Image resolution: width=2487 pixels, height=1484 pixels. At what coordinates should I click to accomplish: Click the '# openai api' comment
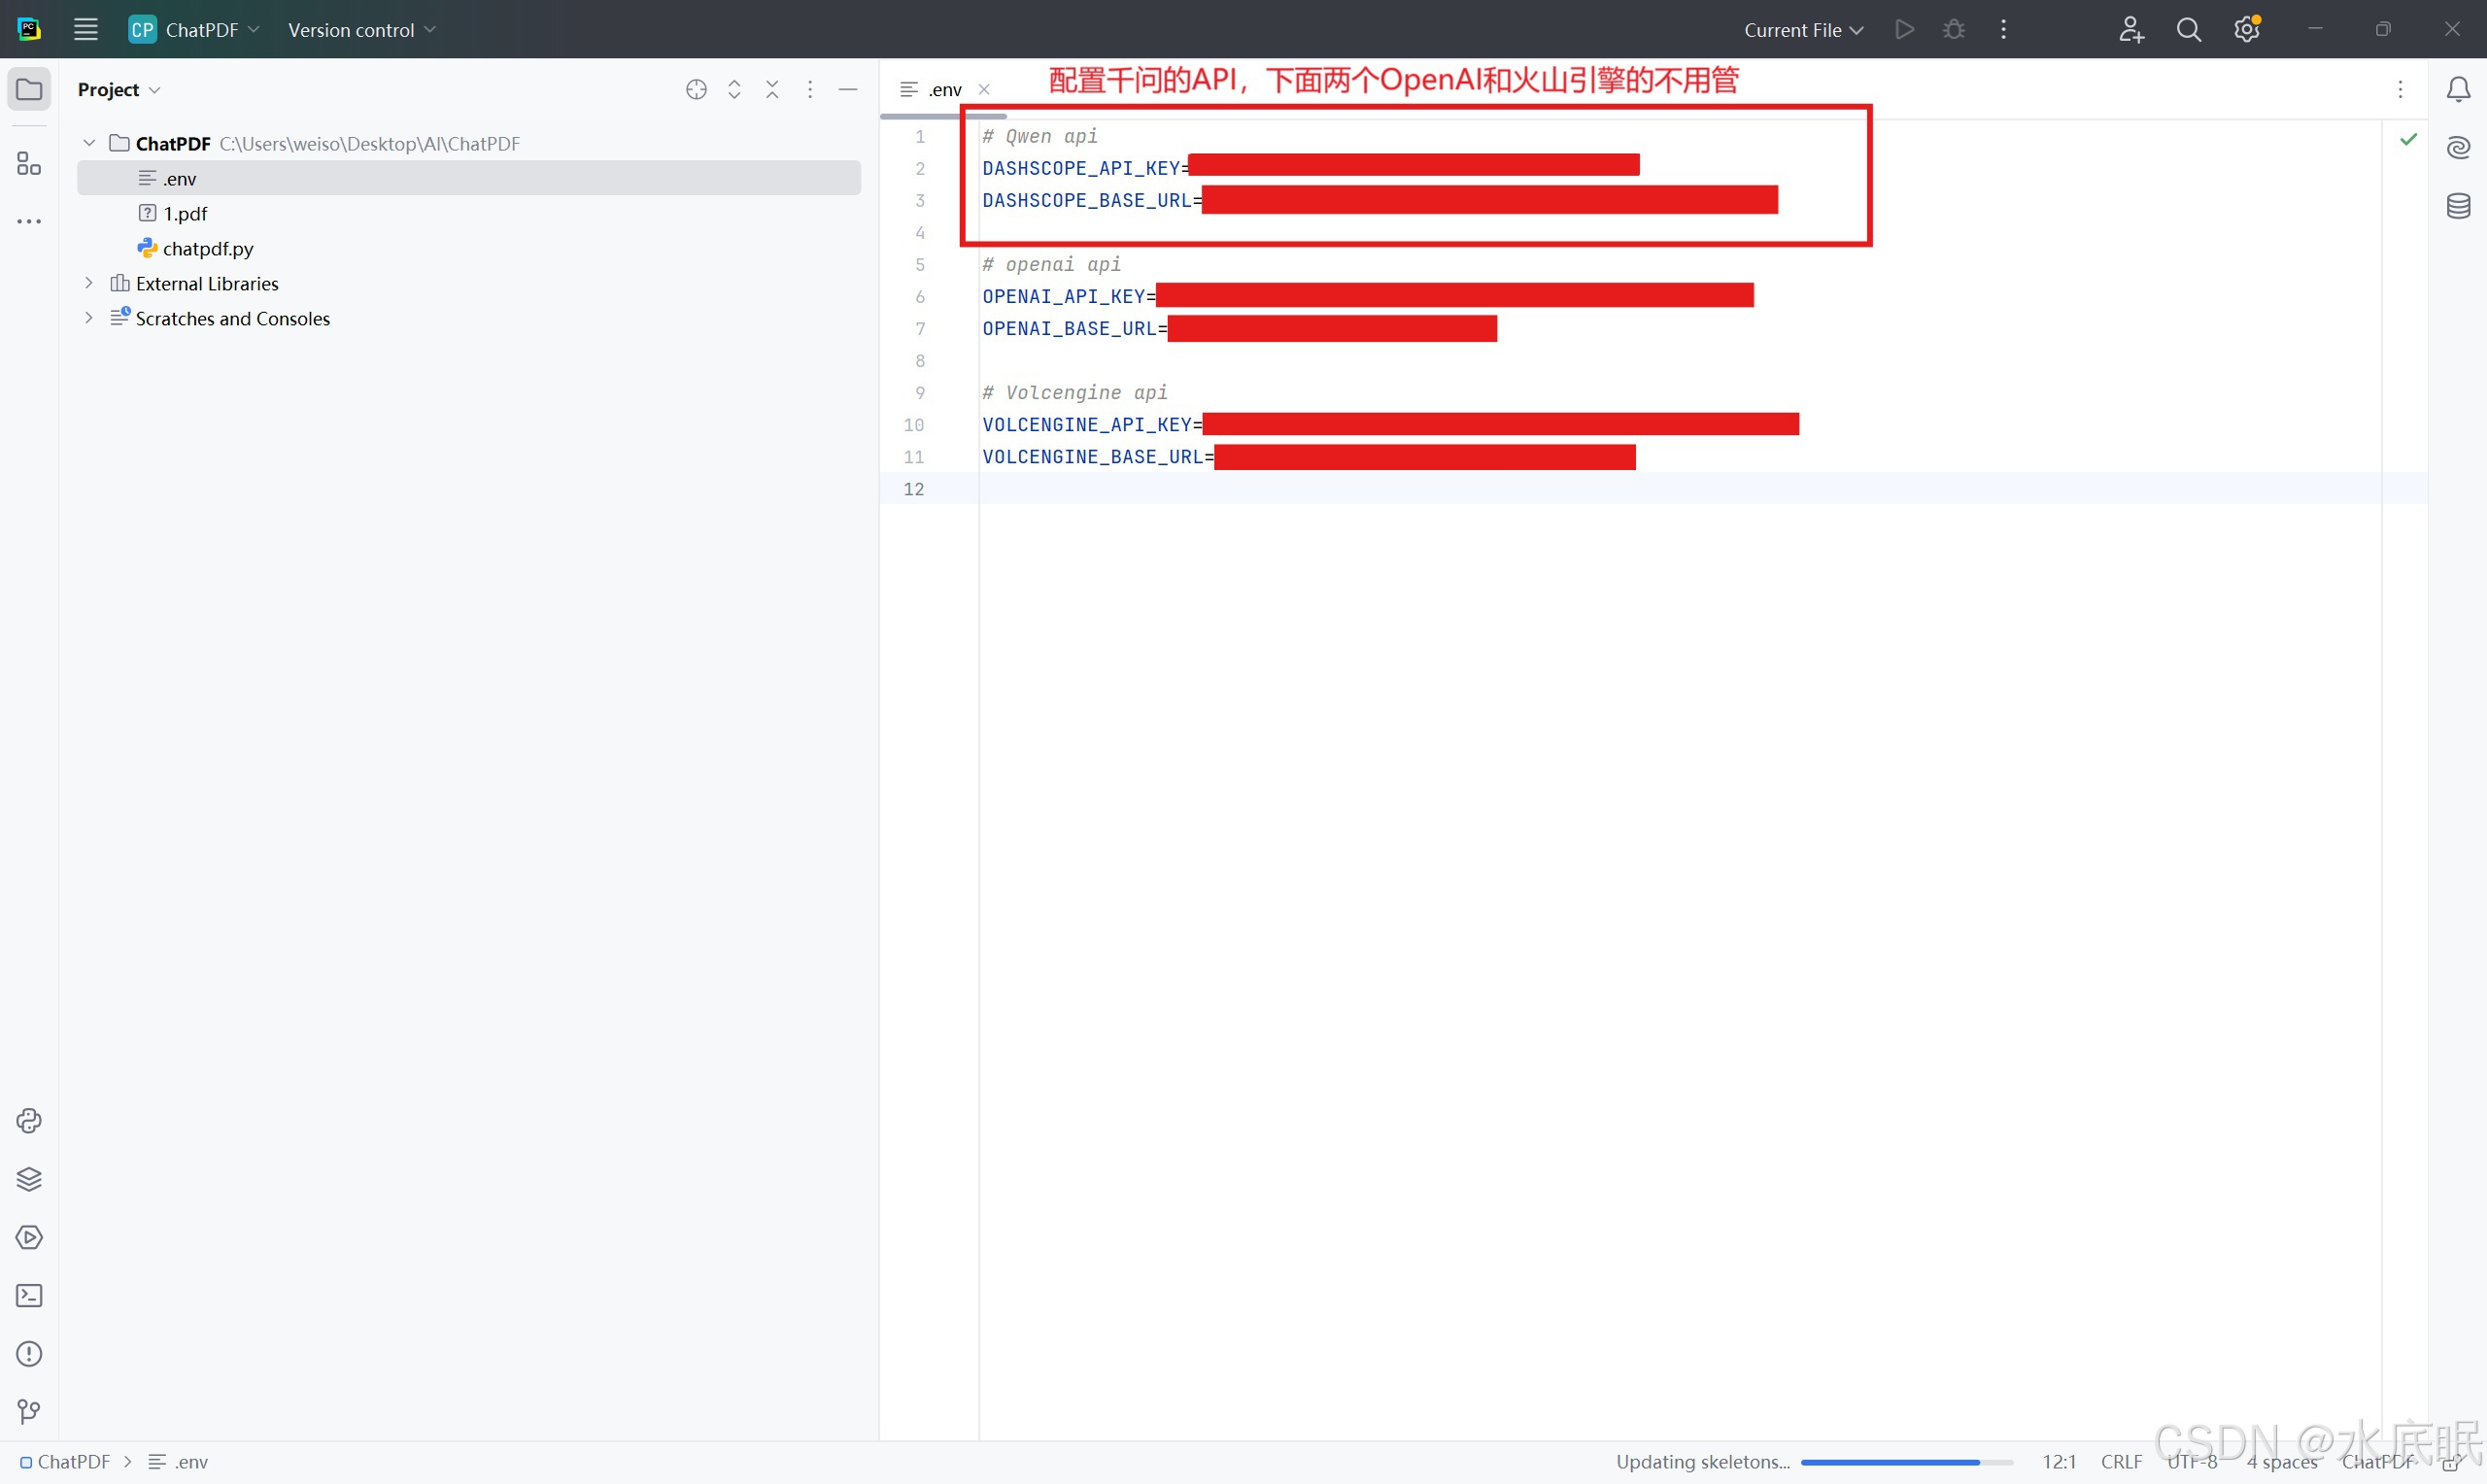(1051, 264)
